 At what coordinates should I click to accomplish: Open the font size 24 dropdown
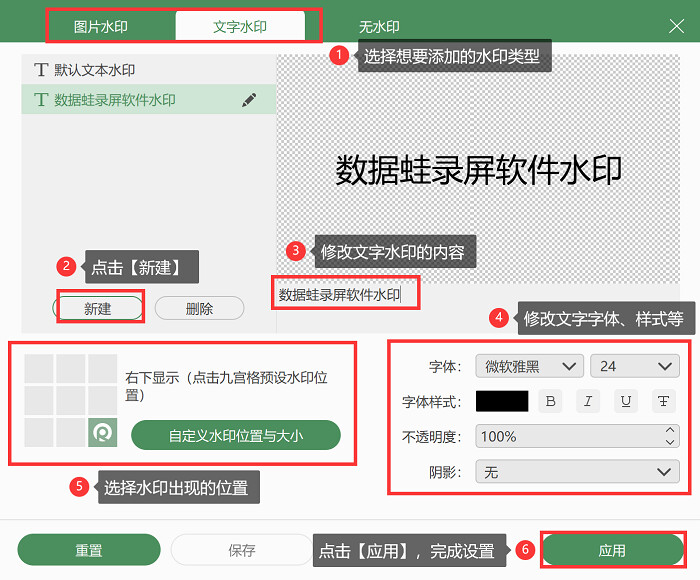pyautogui.click(x=635, y=367)
